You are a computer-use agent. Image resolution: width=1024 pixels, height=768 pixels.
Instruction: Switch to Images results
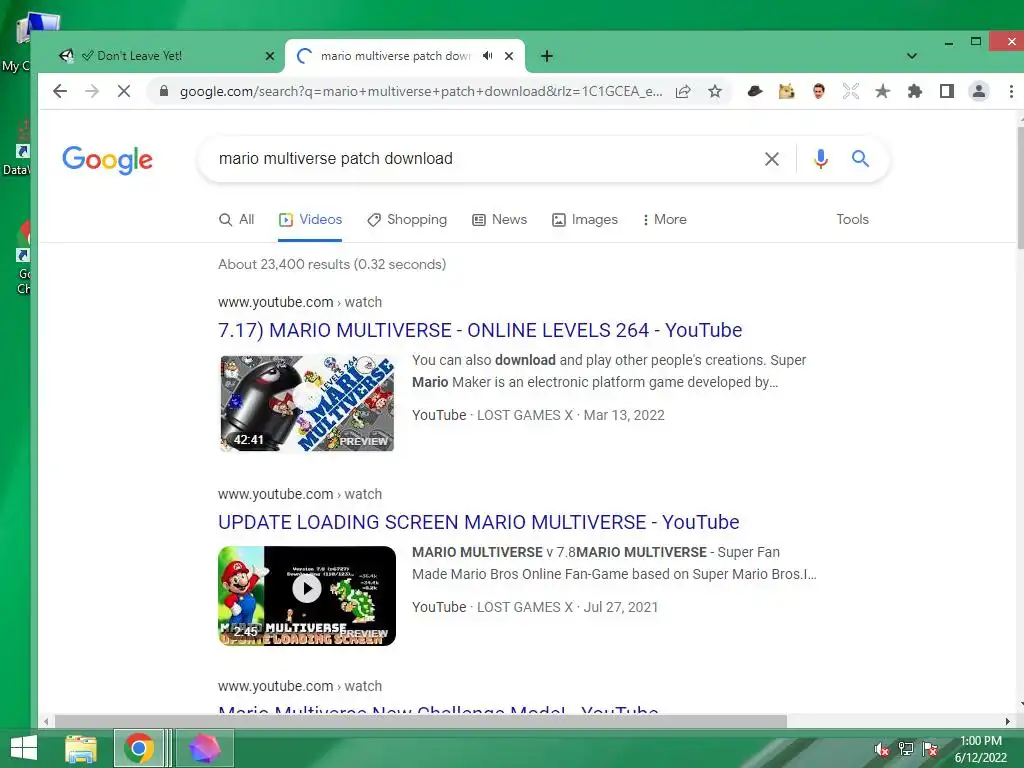pyautogui.click(x=585, y=220)
